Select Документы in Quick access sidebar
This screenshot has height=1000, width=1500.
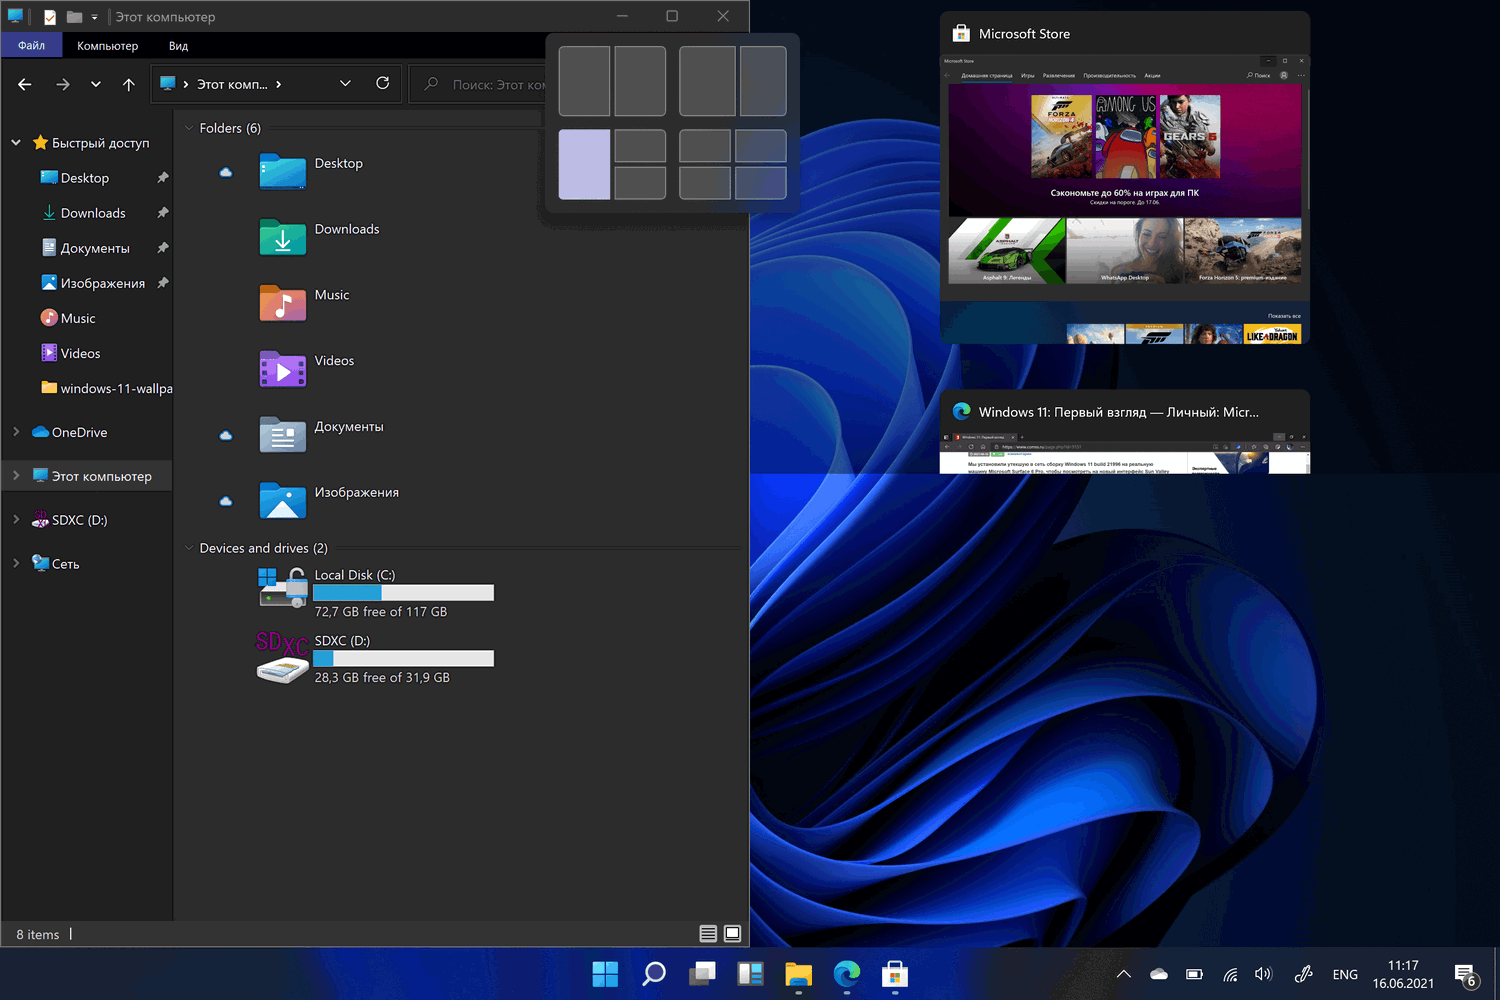tap(95, 248)
